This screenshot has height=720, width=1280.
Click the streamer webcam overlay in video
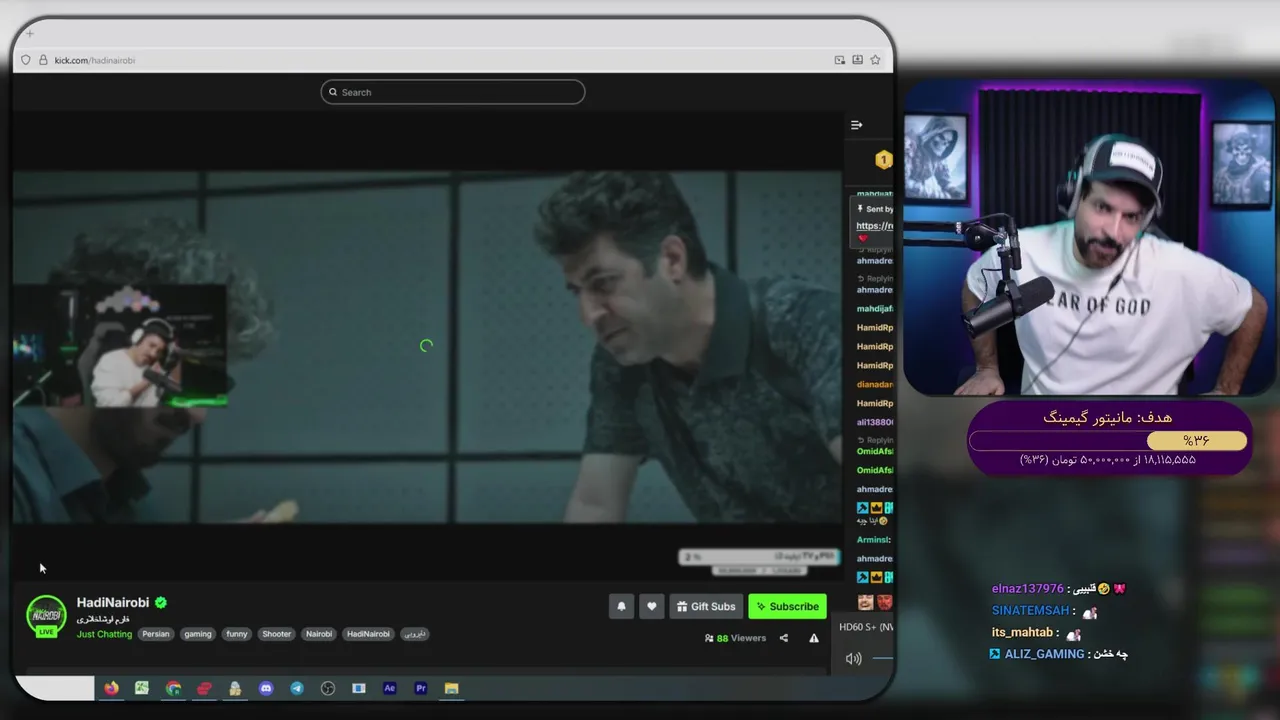coord(122,345)
